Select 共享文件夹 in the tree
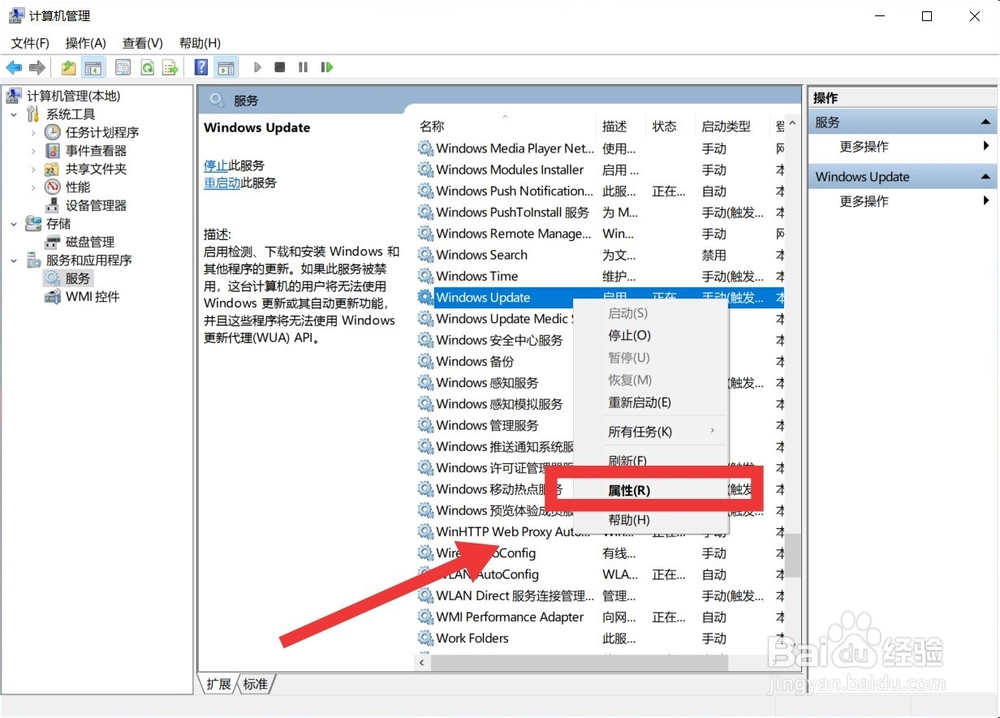 click(x=96, y=169)
